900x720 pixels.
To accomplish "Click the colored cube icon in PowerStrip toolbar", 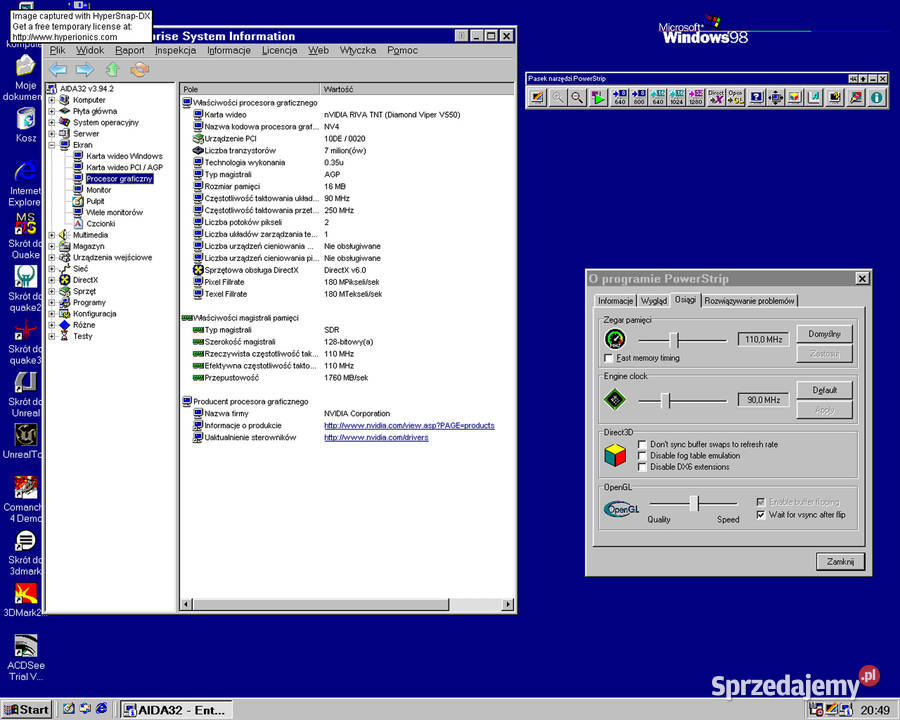I will pos(794,97).
